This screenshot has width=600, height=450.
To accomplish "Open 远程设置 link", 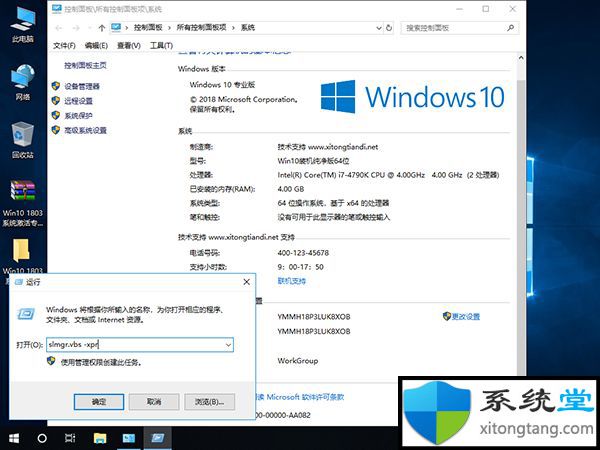I will 78,101.
